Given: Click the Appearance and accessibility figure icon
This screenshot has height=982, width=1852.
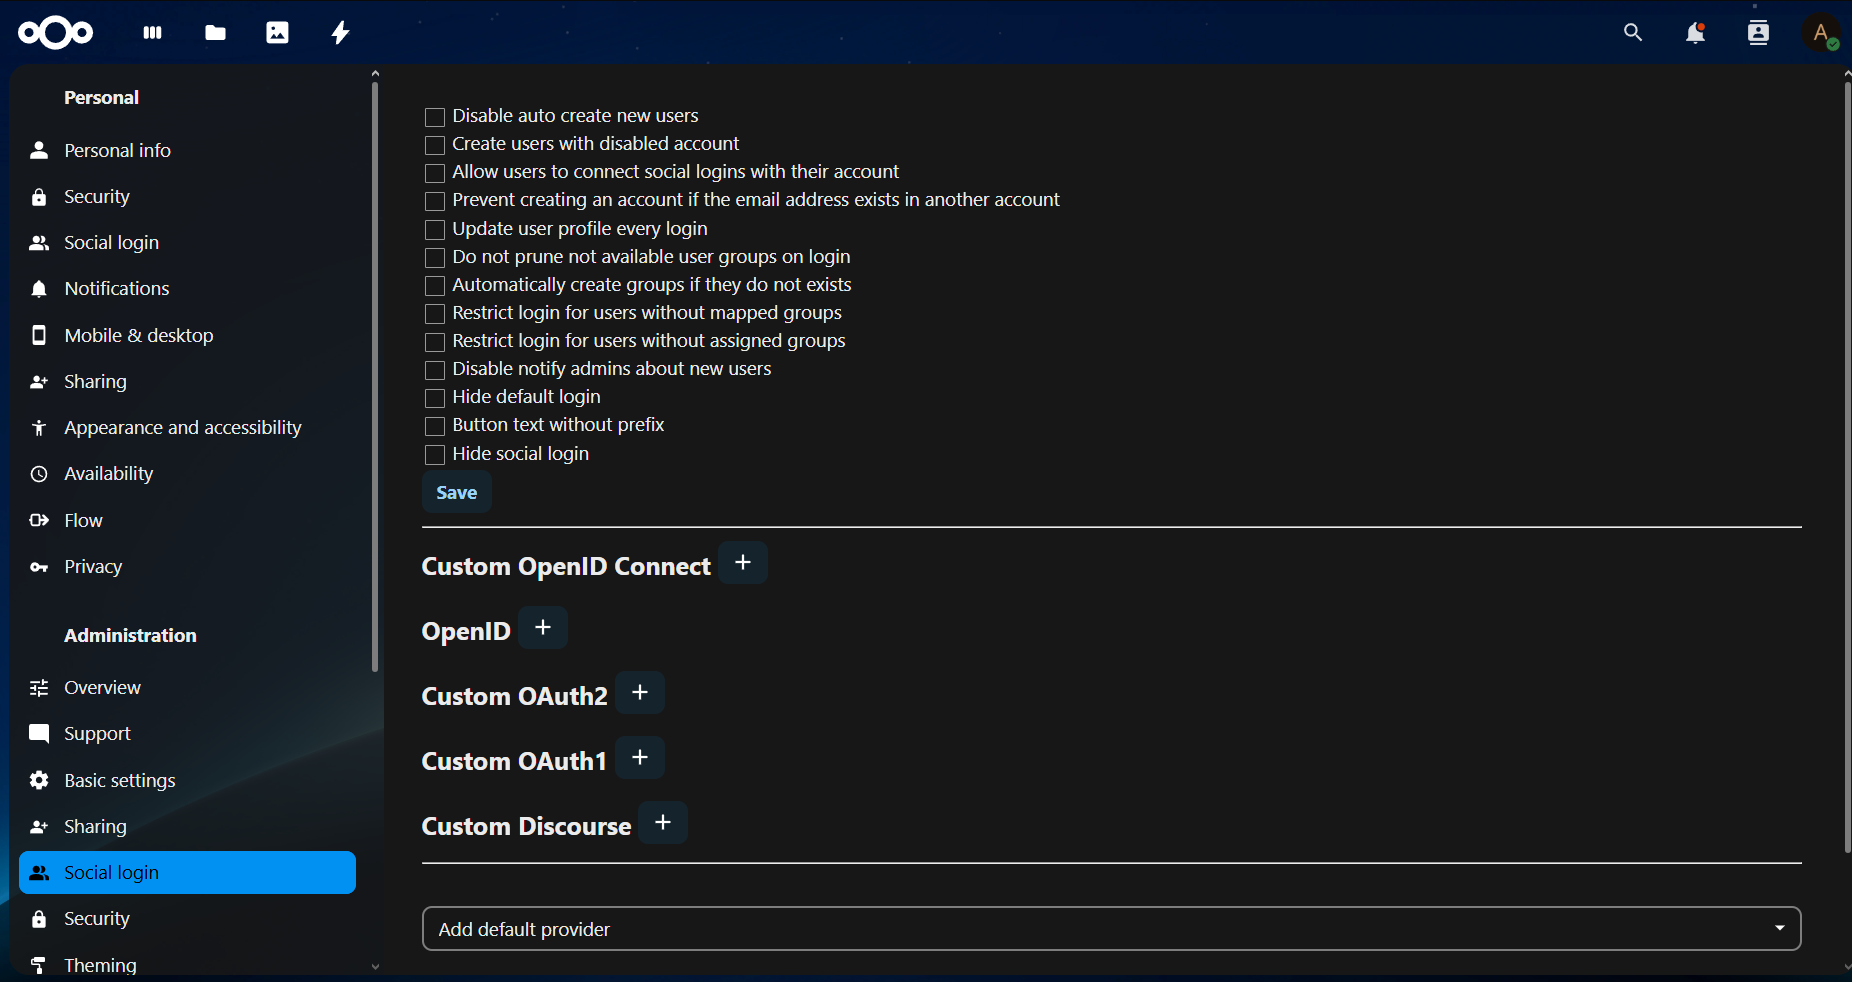Looking at the screenshot, I should pos(39,428).
